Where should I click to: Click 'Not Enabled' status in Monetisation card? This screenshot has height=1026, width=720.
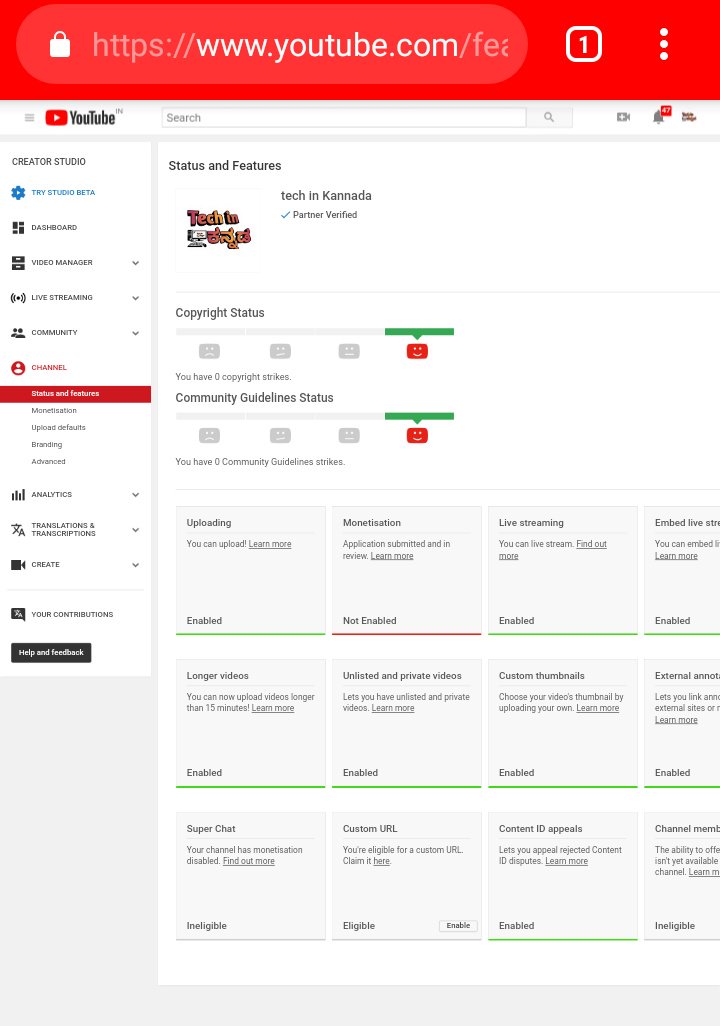370,621
